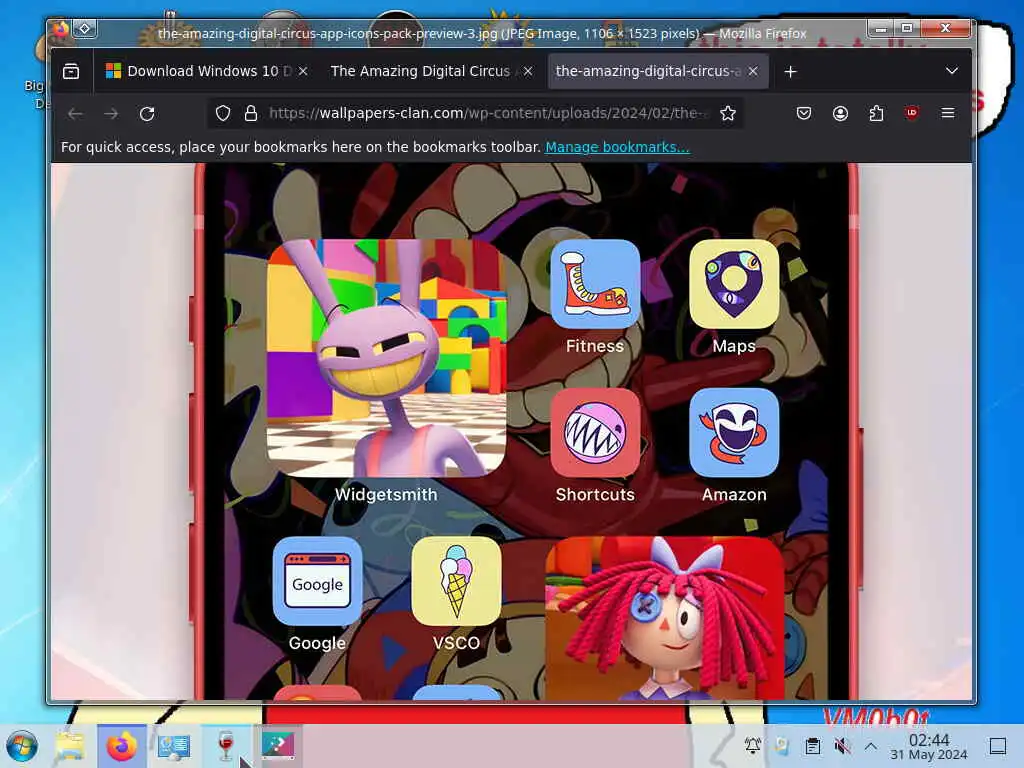Open the tracking protection shield icon
1024x768 pixels.
coord(223,114)
